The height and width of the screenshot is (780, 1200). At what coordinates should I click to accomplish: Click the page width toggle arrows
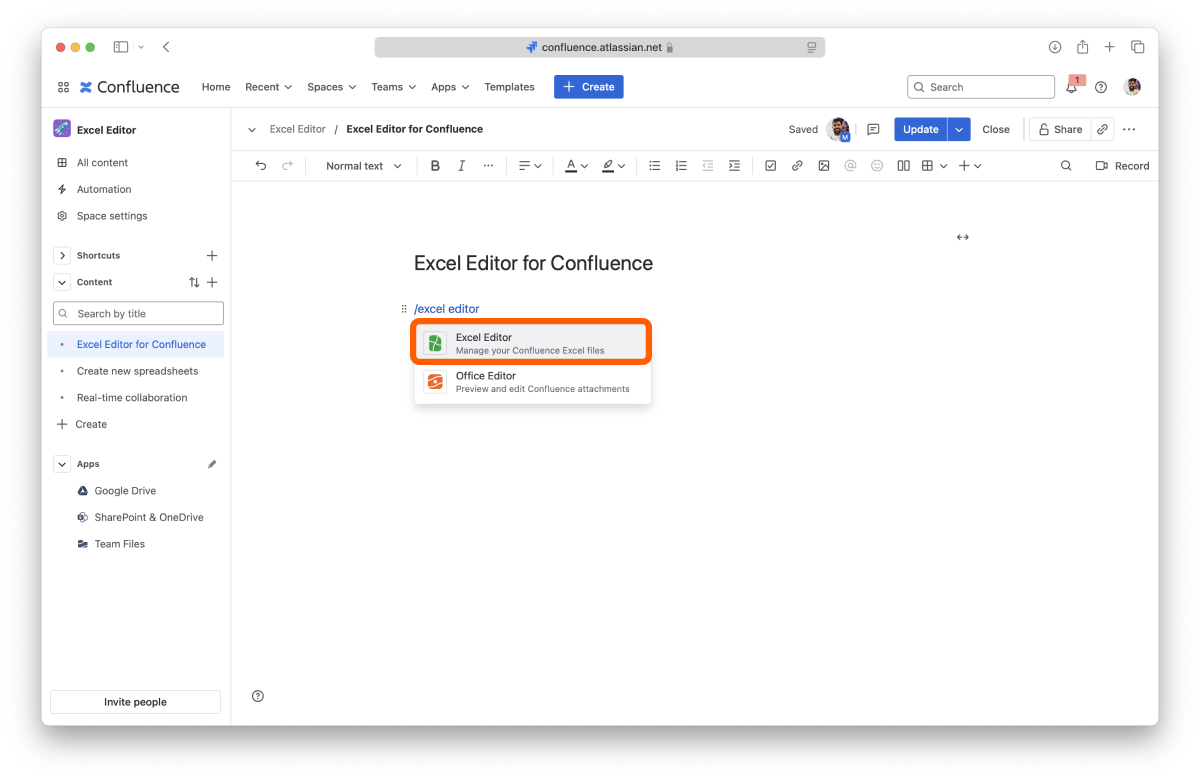tap(962, 237)
